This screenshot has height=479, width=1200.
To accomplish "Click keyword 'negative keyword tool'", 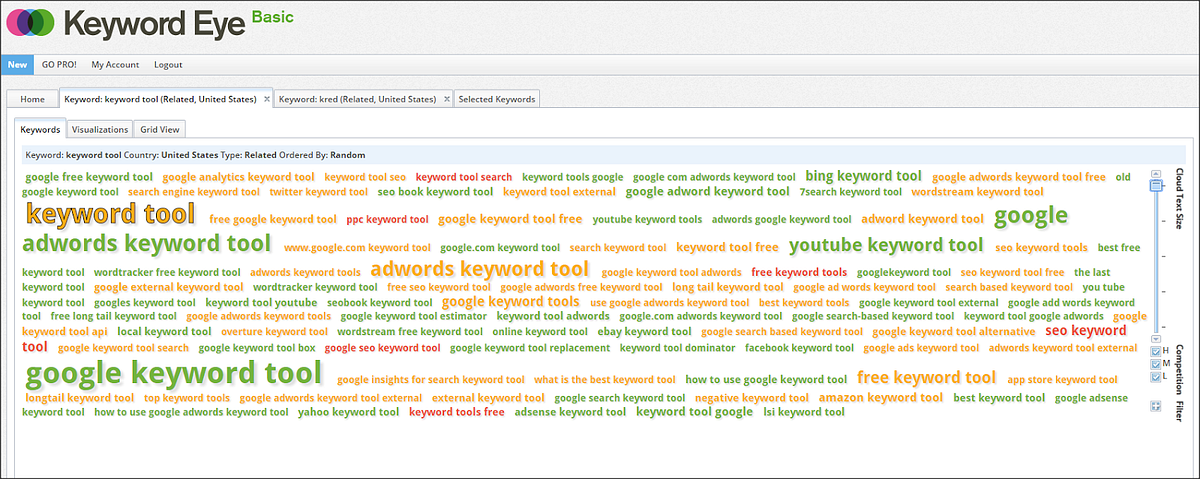I will [751, 398].
